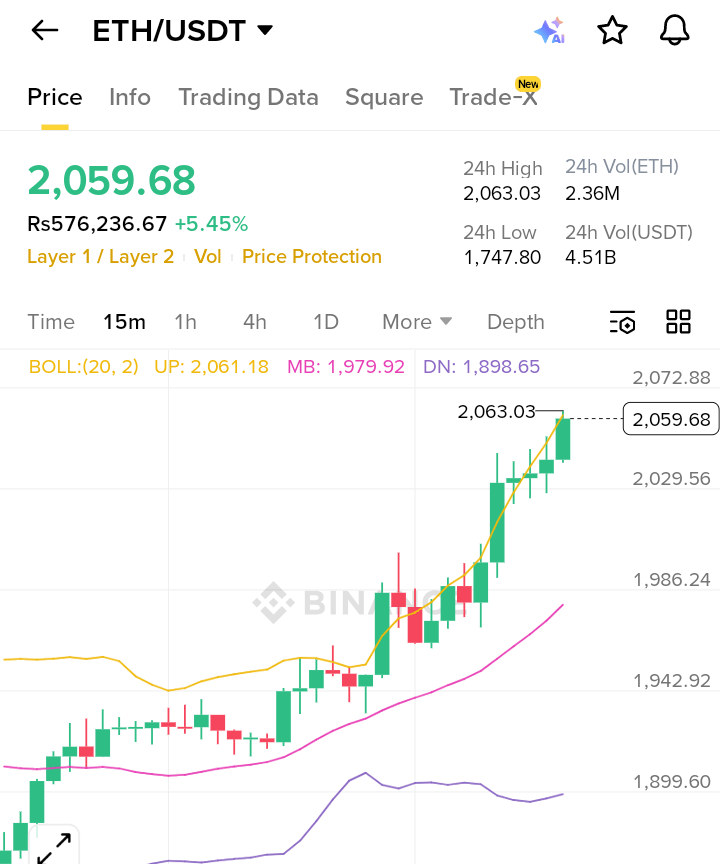This screenshot has height=864, width=720.
Task: Tap the Price Protection link
Action: pyautogui.click(x=312, y=257)
